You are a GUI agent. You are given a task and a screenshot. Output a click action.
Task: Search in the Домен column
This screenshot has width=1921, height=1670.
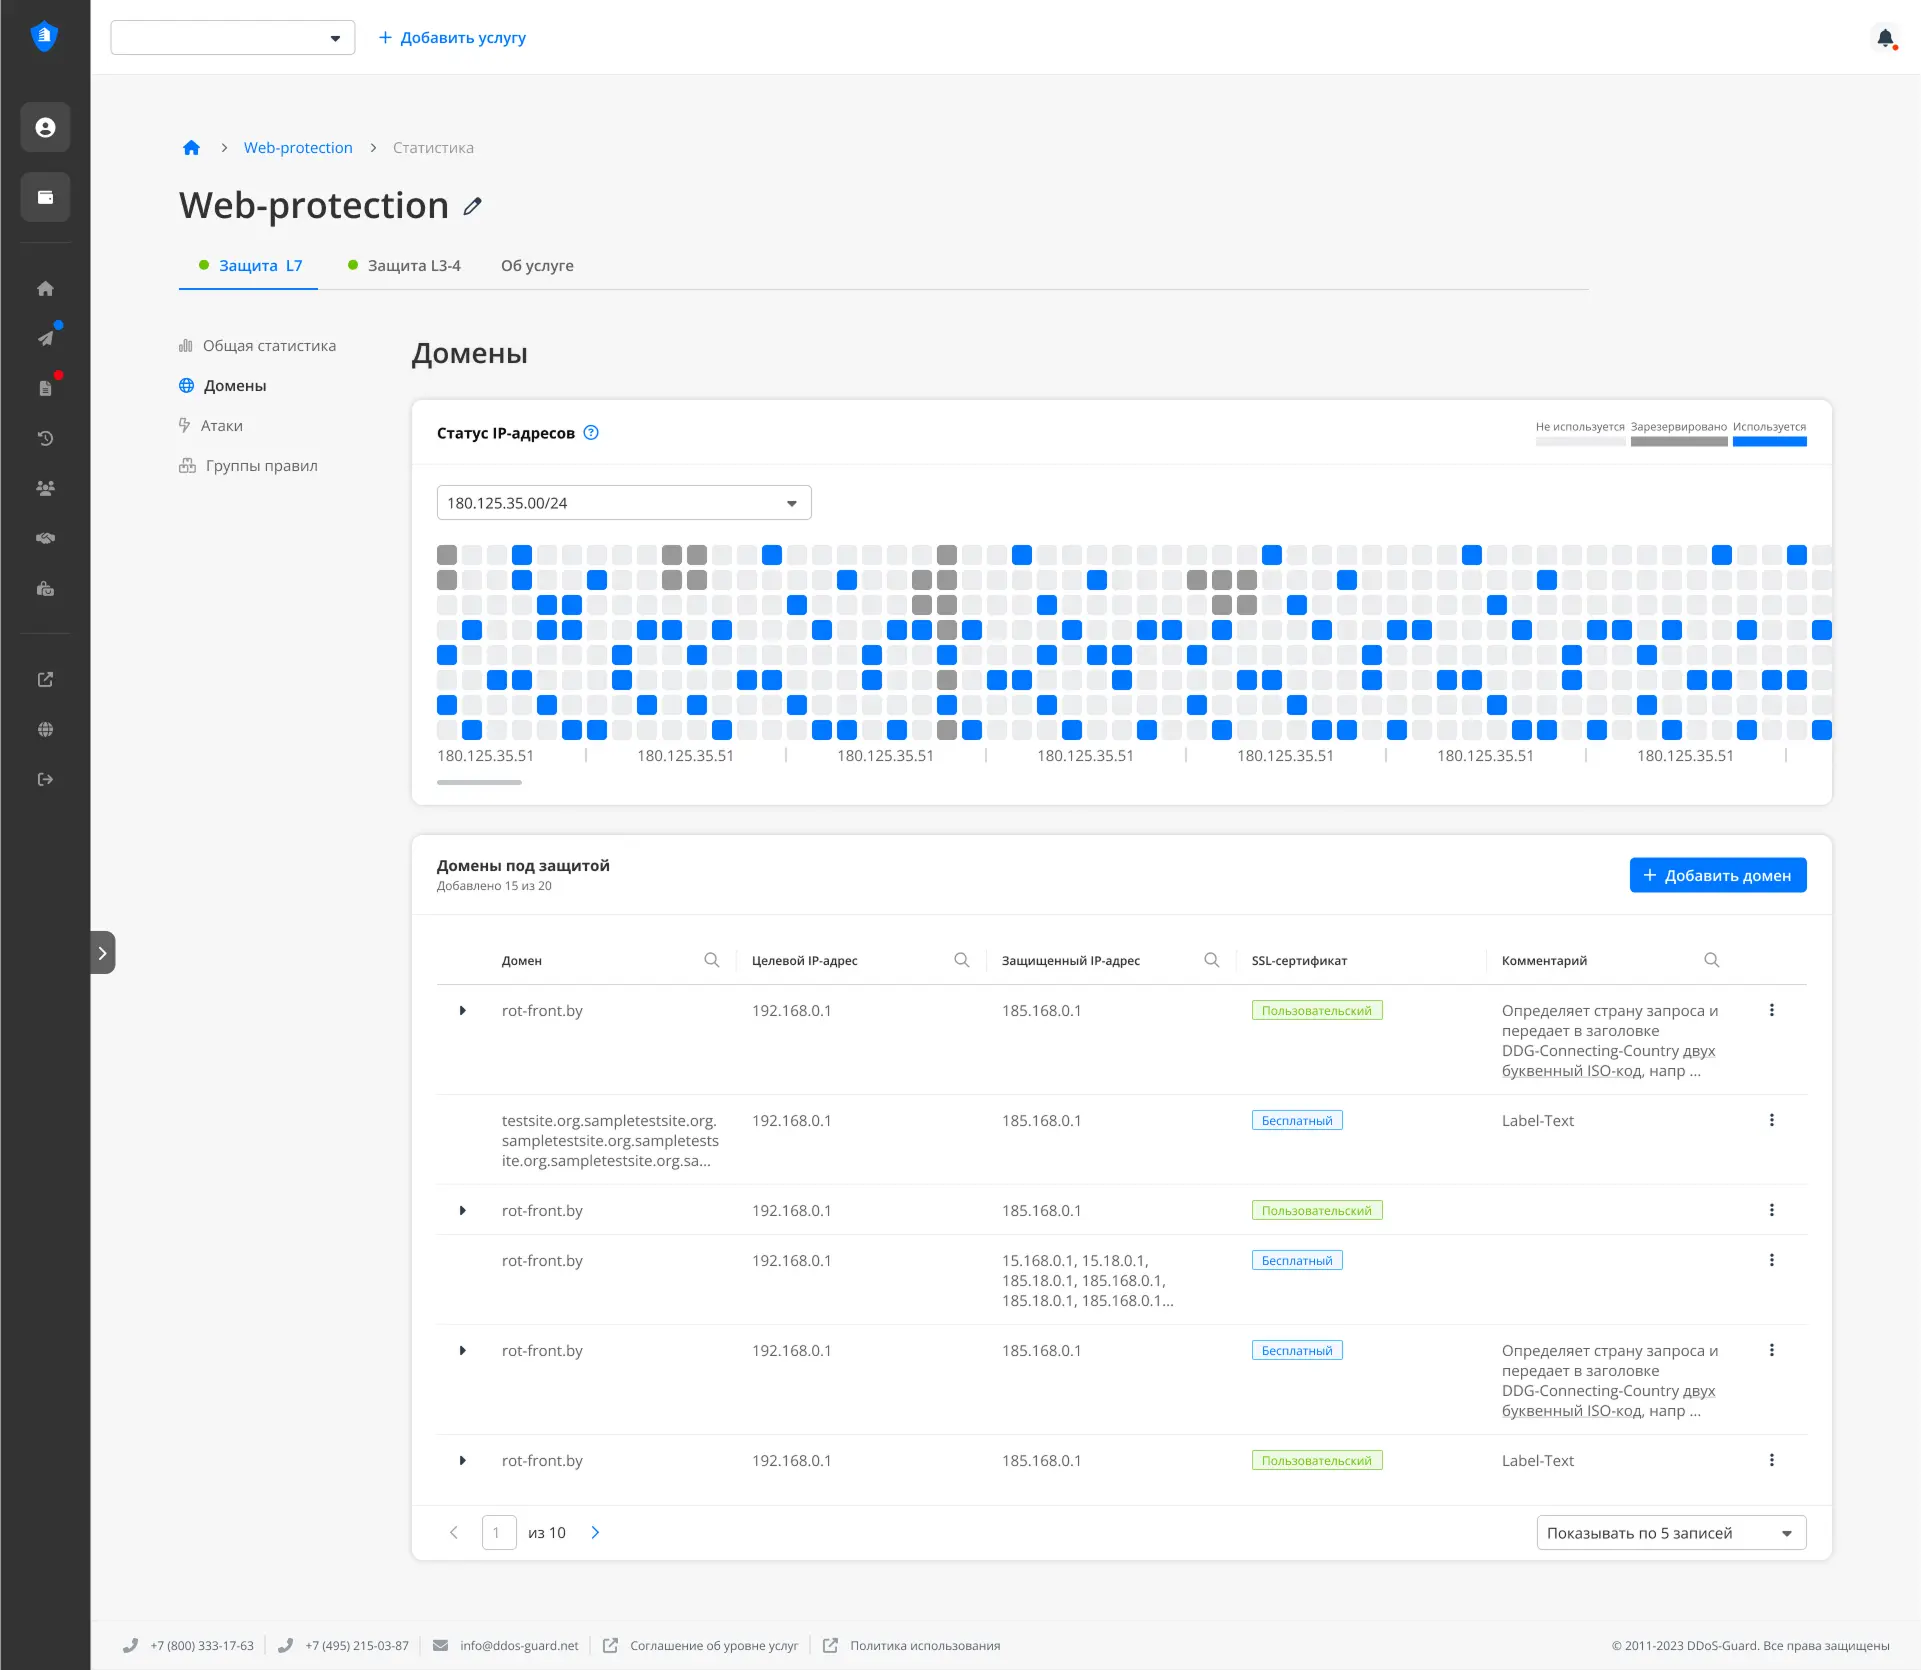(711, 960)
